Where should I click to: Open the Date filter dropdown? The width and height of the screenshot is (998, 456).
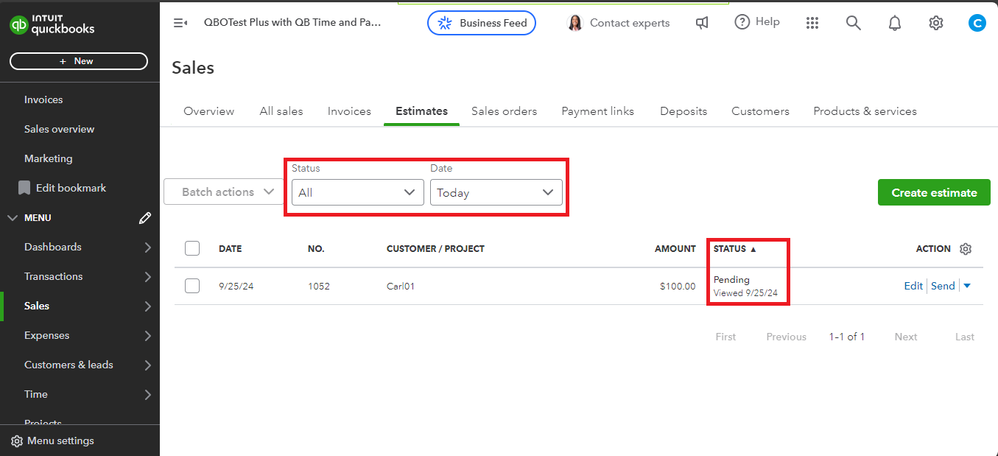[495, 192]
